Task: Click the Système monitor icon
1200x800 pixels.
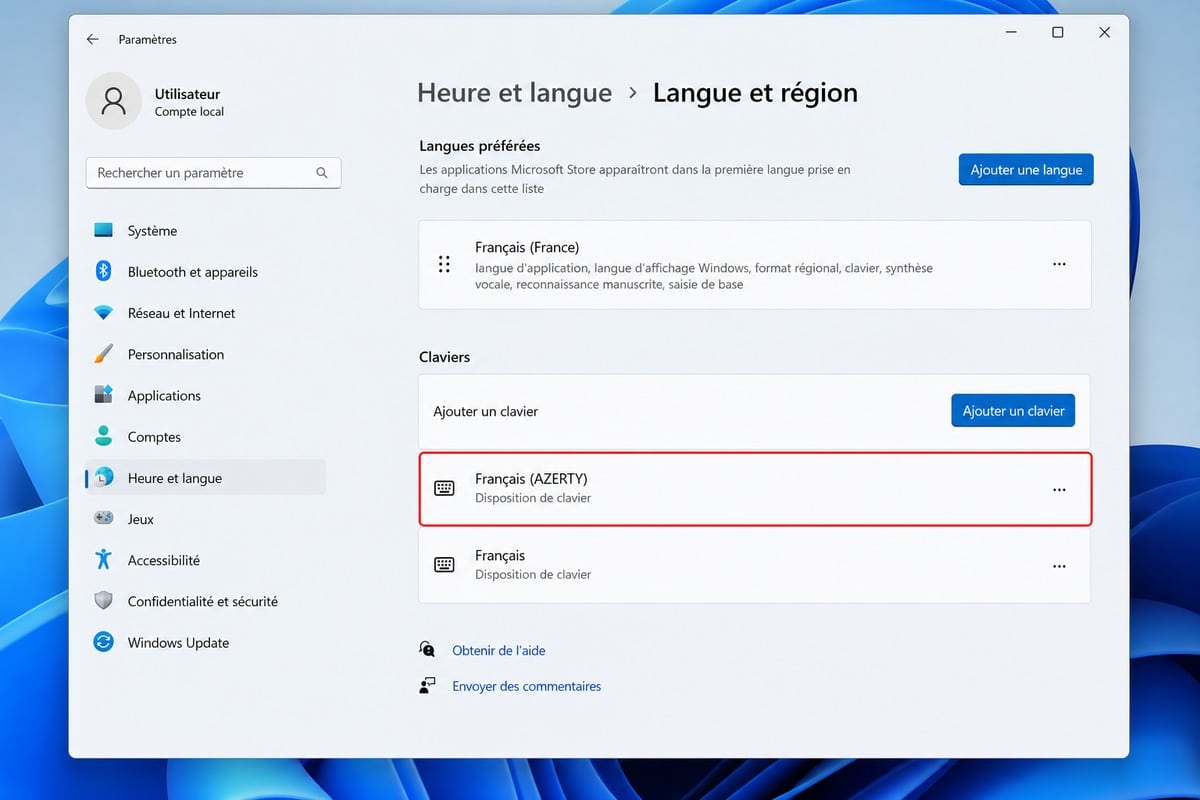Action: coord(103,230)
